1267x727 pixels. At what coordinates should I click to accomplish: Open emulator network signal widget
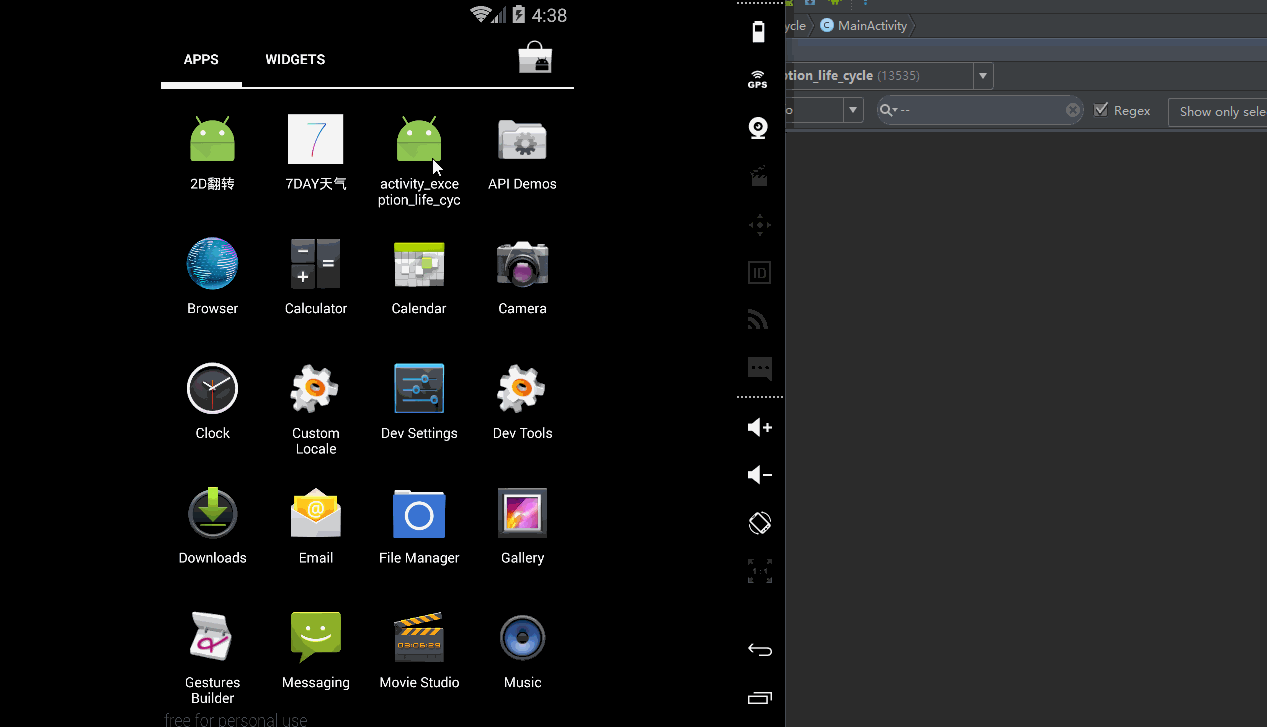coord(759,320)
